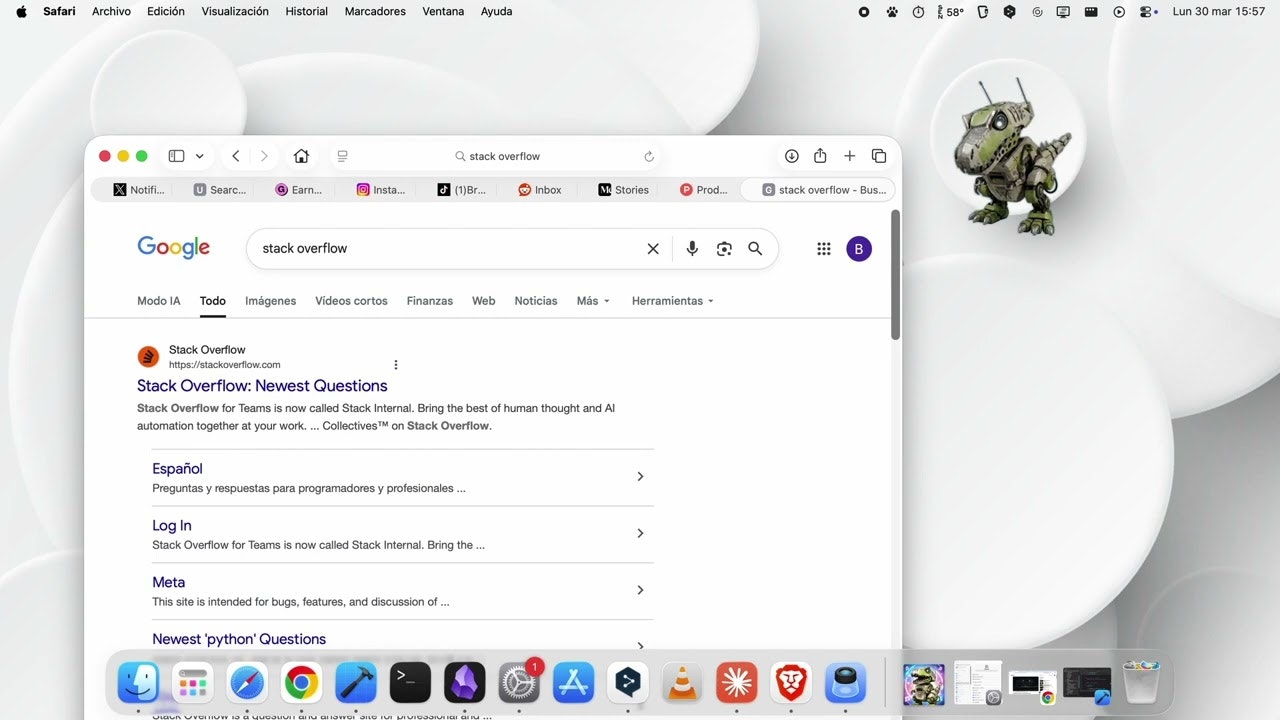Open the Safari share button
The height and width of the screenshot is (720, 1280).
(820, 156)
